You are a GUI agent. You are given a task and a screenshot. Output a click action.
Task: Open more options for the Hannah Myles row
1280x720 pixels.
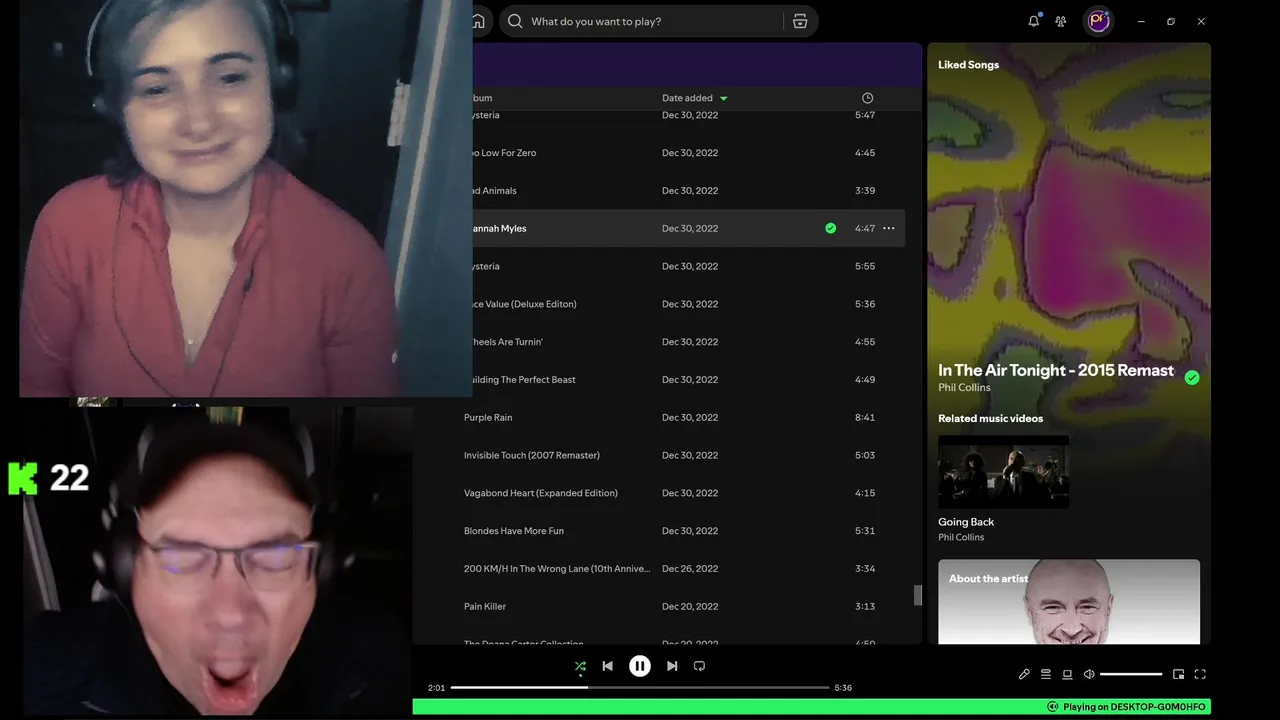pos(888,228)
